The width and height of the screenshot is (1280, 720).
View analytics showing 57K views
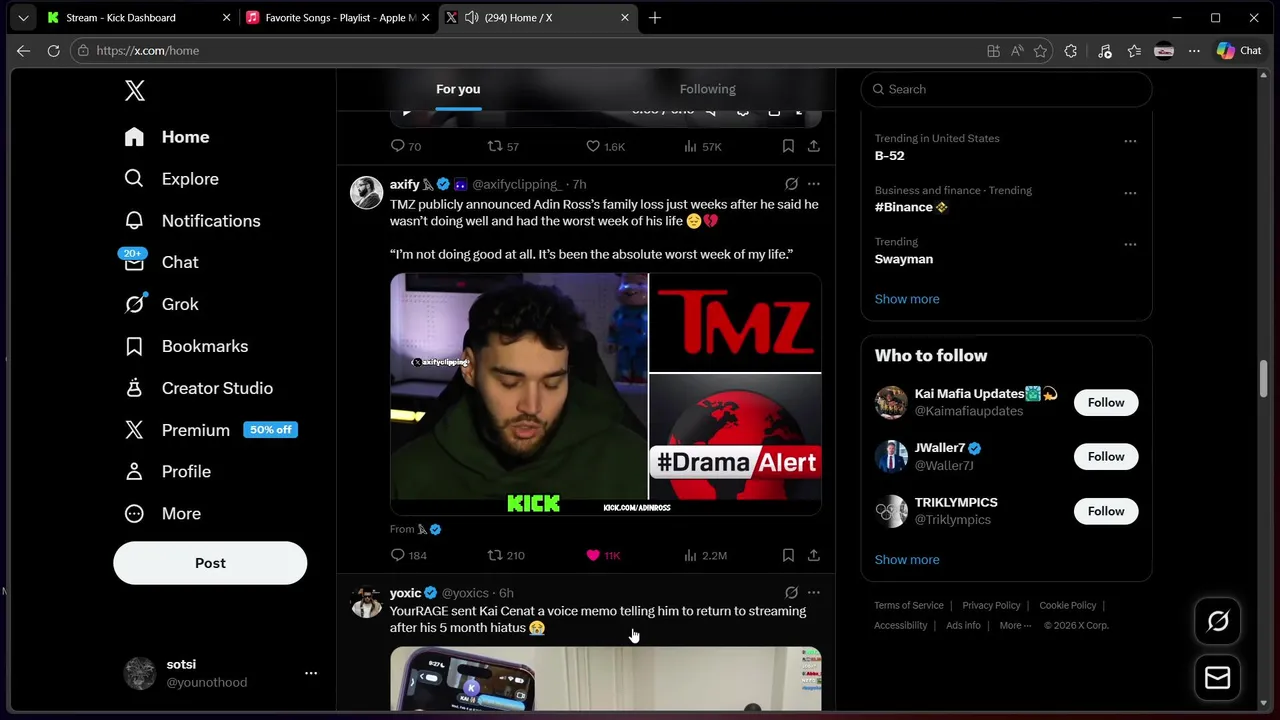click(703, 146)
